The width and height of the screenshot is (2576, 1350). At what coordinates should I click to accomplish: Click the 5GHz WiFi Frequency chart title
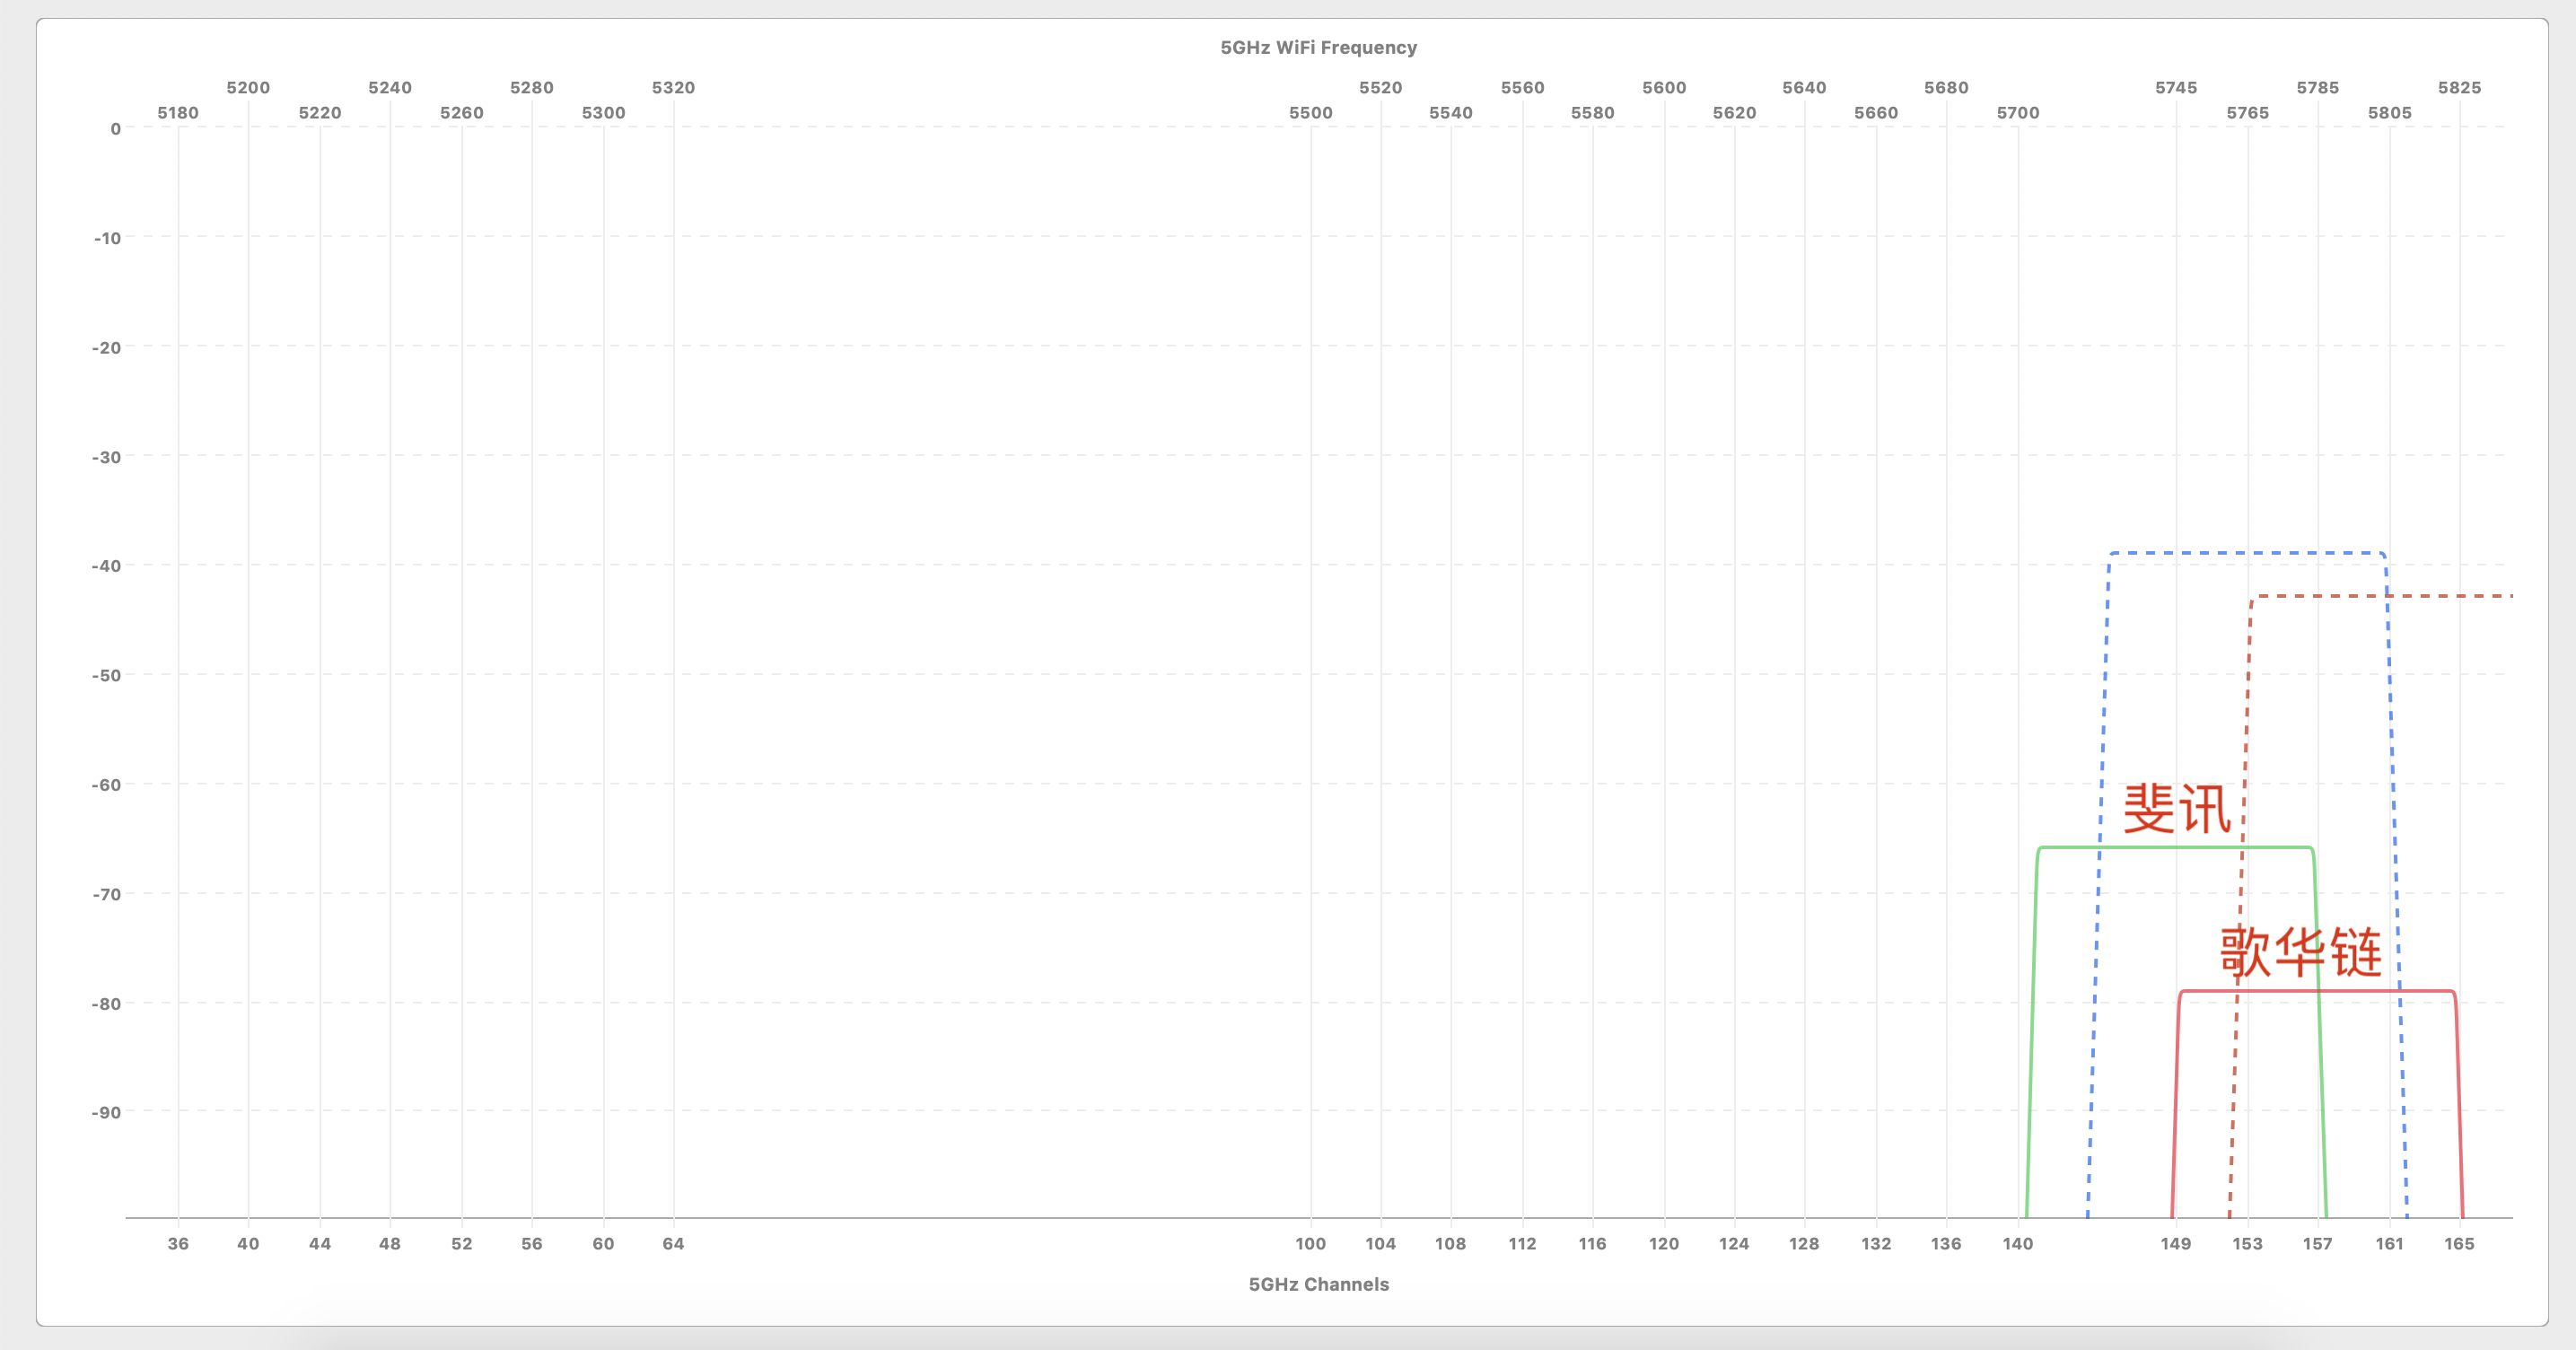tap(1318, 47)
